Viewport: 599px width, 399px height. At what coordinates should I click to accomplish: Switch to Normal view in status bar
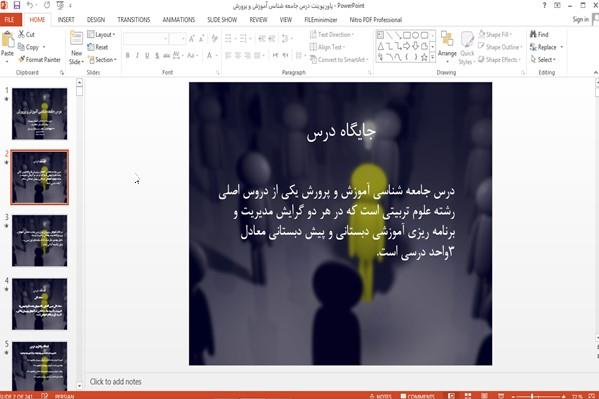pyautogui.click(x=451, y=396)
